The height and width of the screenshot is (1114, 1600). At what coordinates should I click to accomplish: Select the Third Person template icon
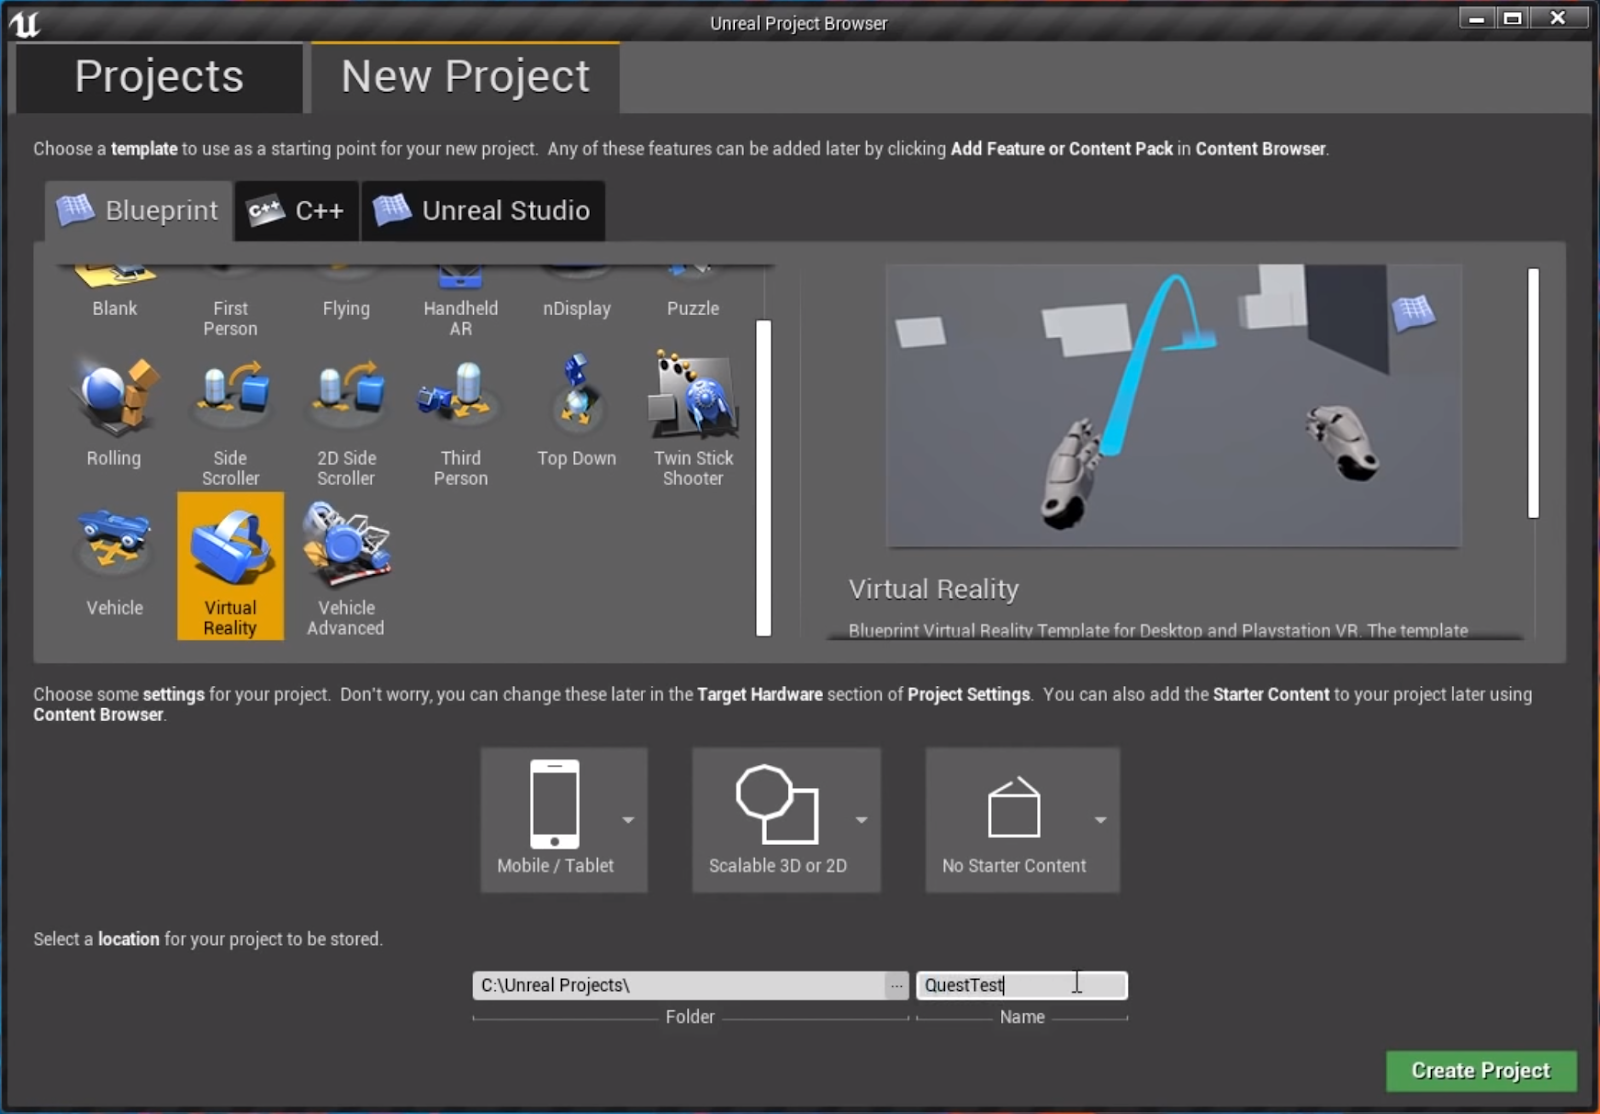pos(460,392)
